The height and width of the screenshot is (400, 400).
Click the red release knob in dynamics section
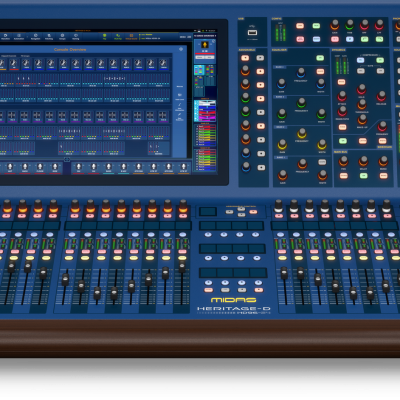(x=382, y=96)
